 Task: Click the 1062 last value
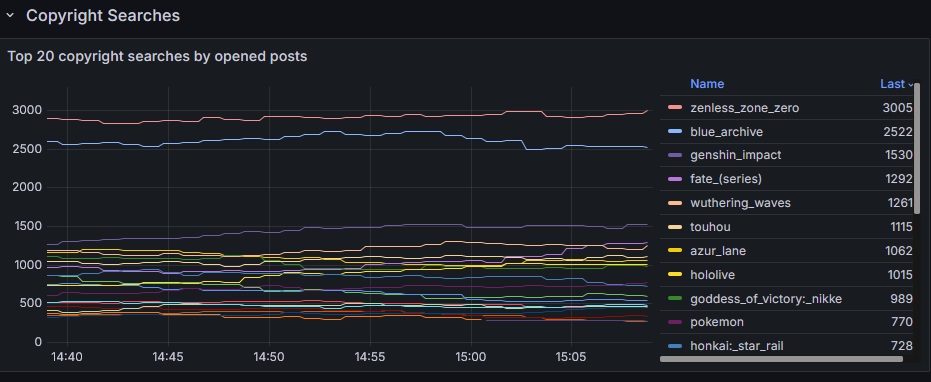pyautogui.click(x=898, y=251)
